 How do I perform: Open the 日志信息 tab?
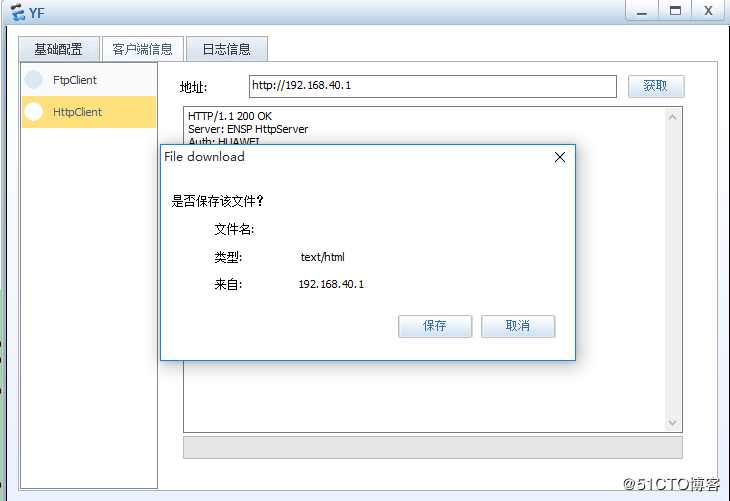pyautogui.click(x=227, y=49)
